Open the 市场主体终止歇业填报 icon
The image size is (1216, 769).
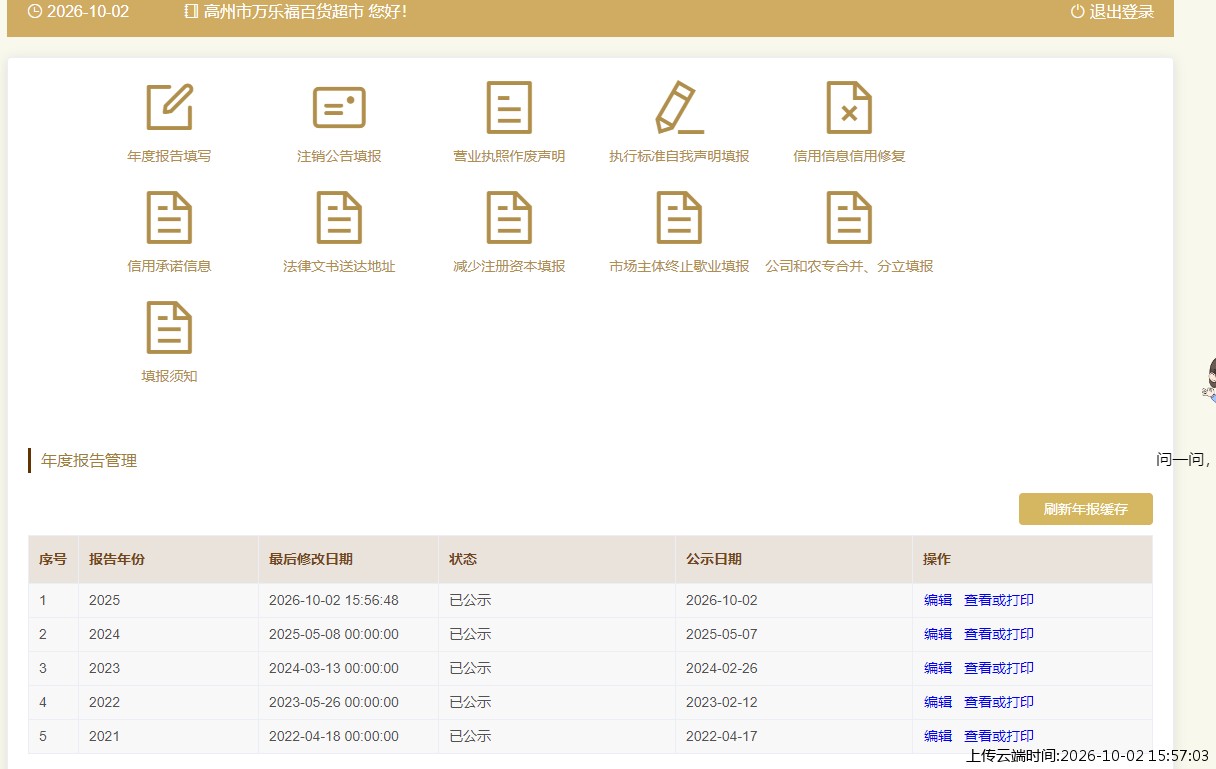pyautogui.click(x=679, y=217)
